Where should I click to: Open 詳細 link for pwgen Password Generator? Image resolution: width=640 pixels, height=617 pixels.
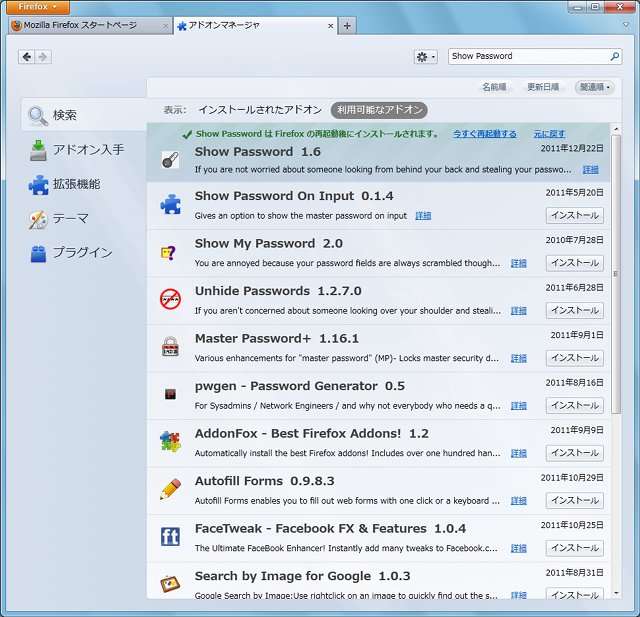518,406
